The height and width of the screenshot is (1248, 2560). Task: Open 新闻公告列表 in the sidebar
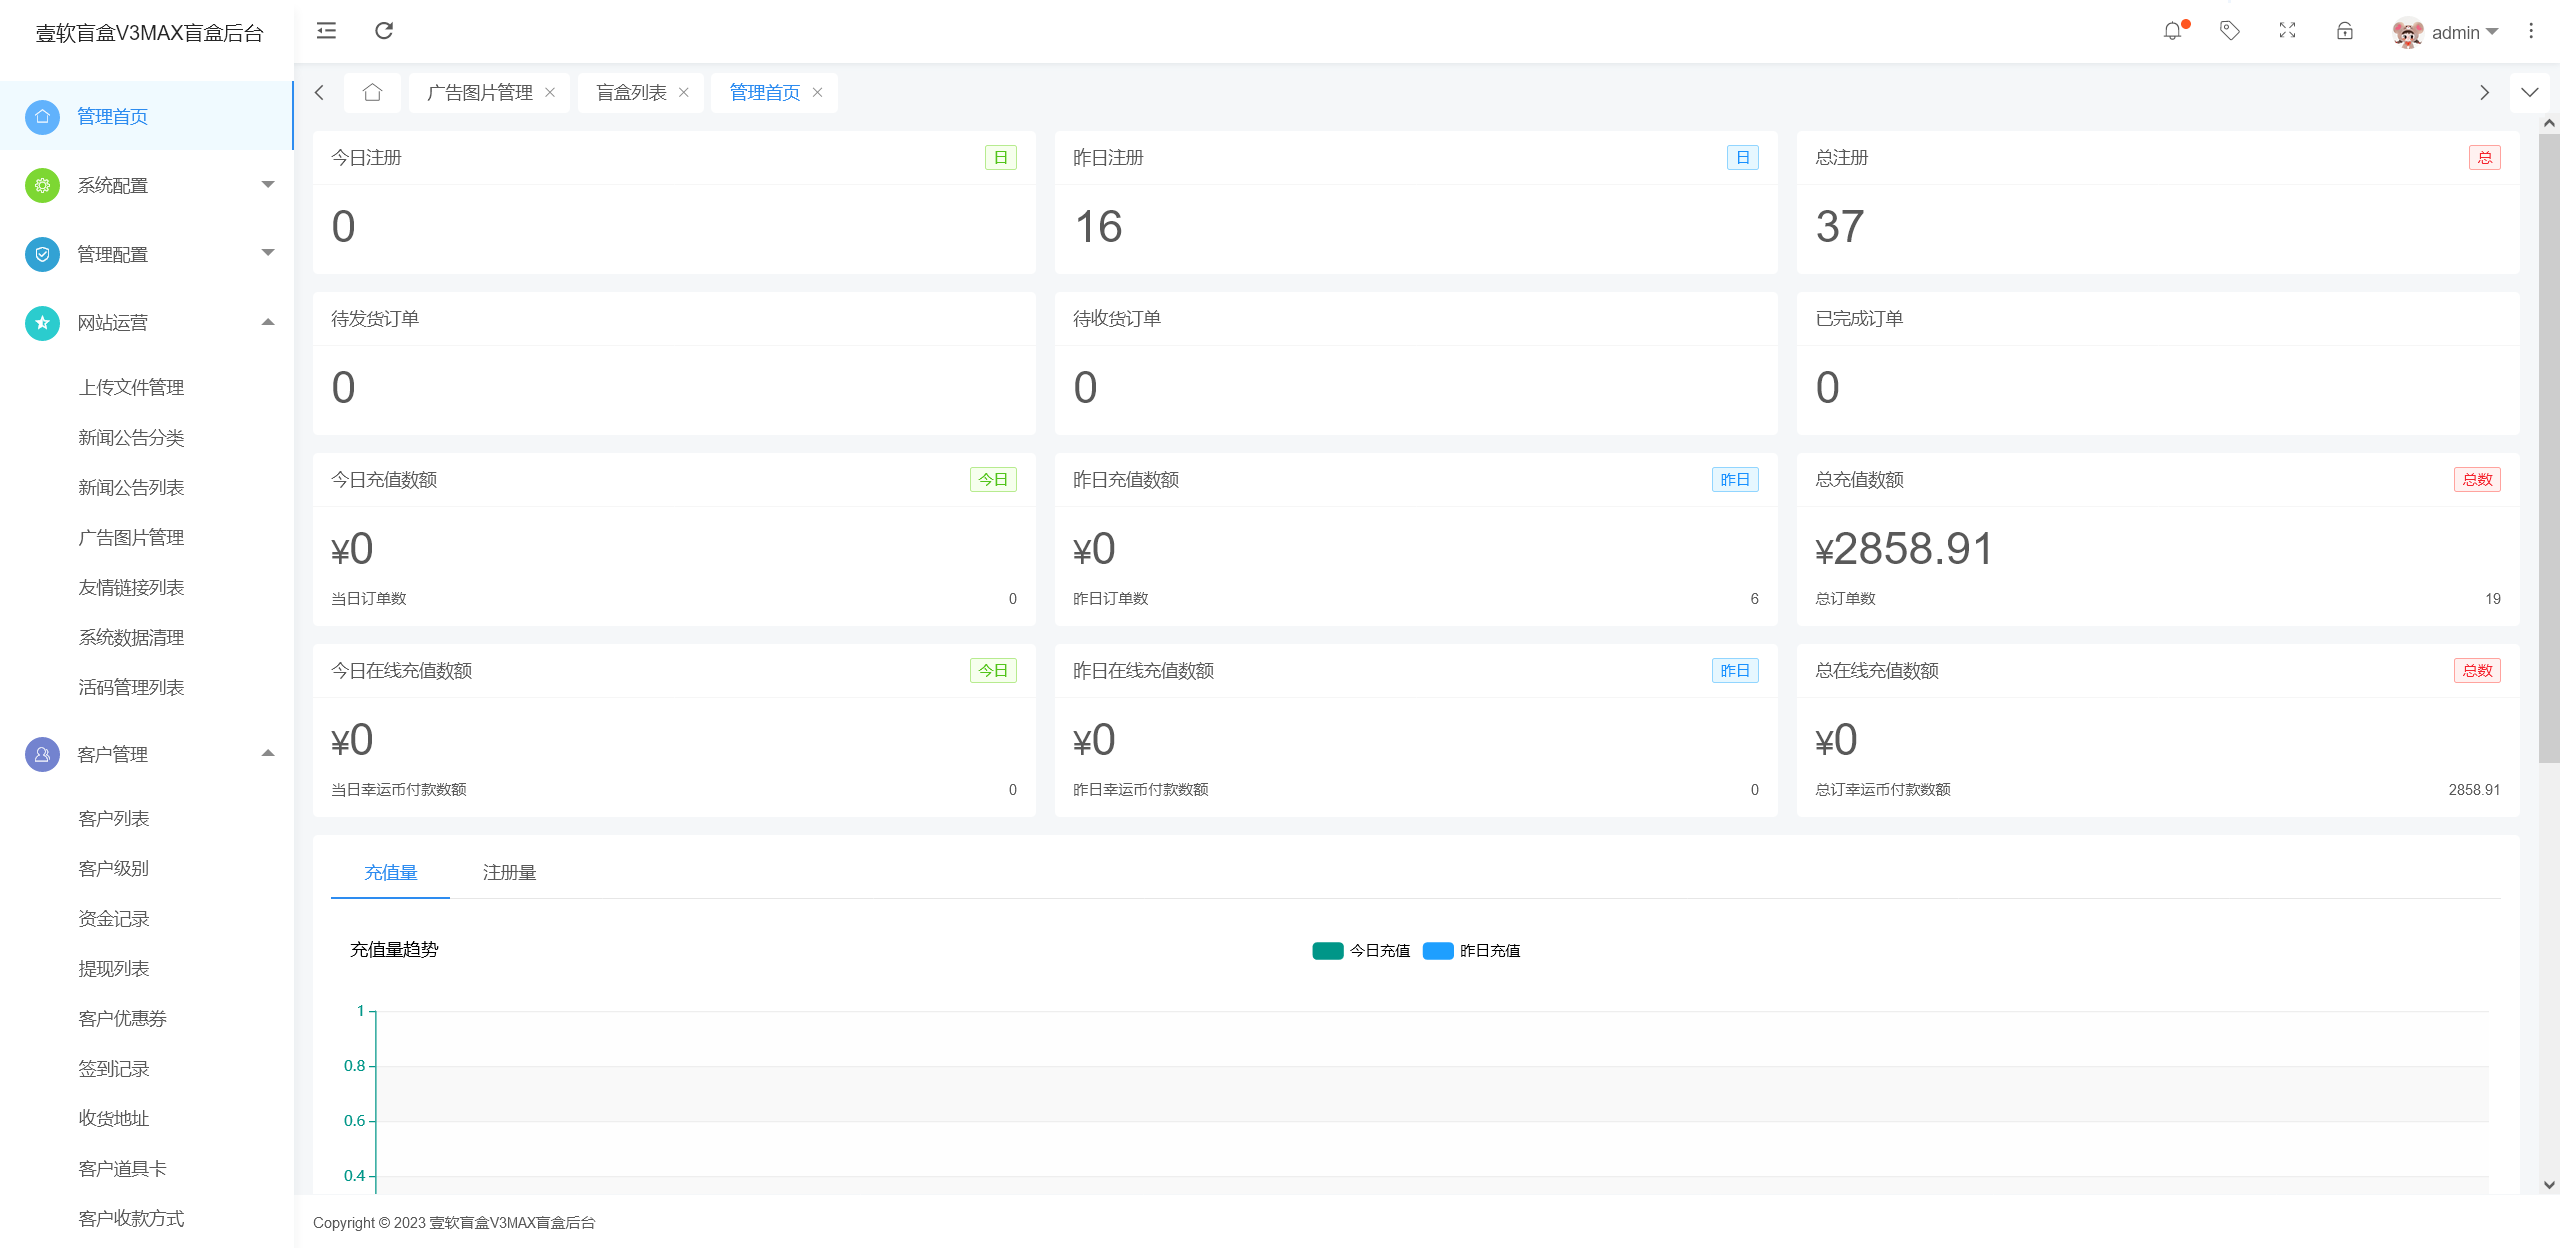[x=131, y=487]
